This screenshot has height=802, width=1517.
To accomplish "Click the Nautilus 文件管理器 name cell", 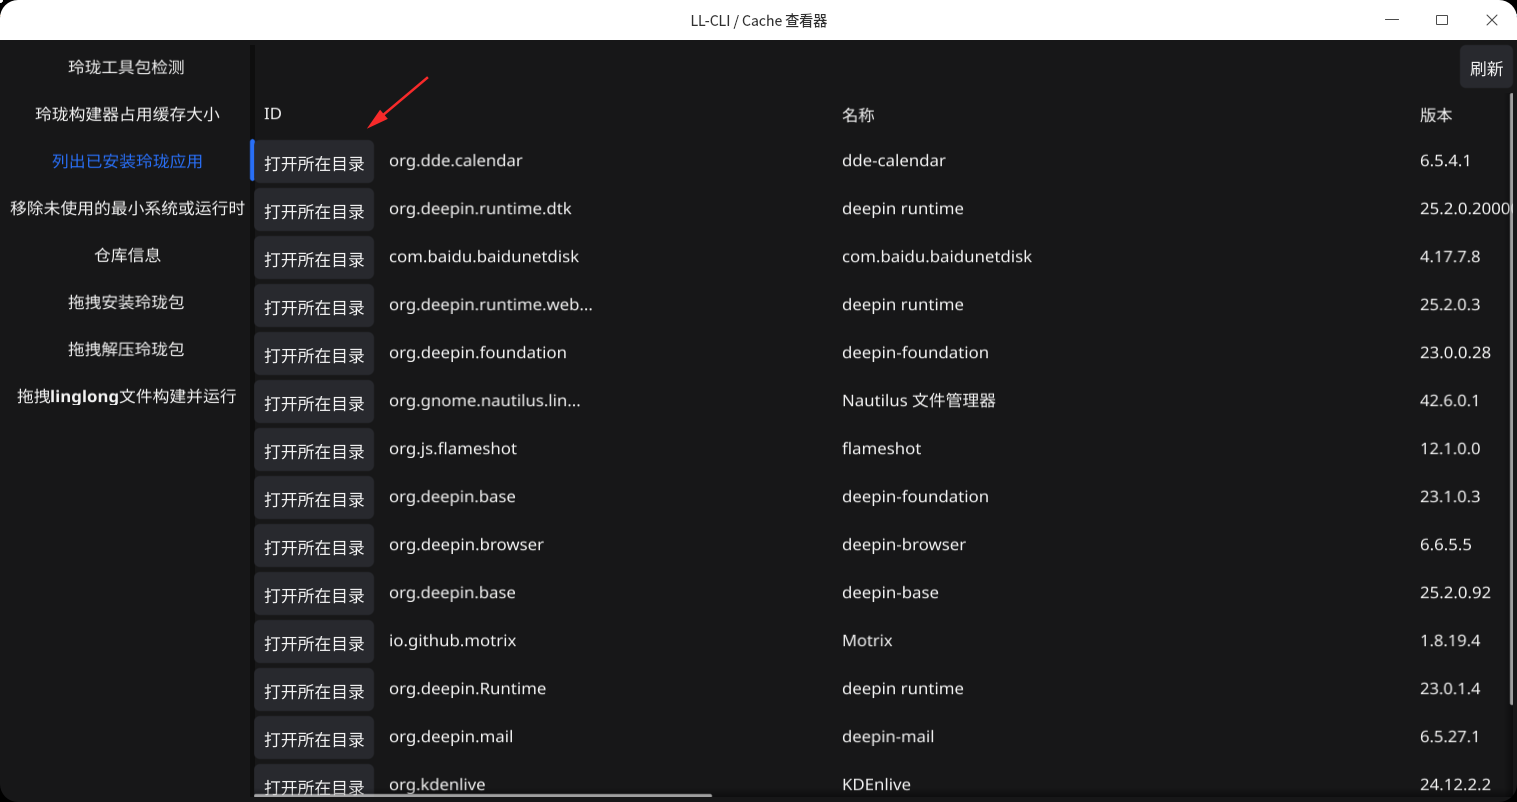I will pyautogui.click(x=919, y=401).
